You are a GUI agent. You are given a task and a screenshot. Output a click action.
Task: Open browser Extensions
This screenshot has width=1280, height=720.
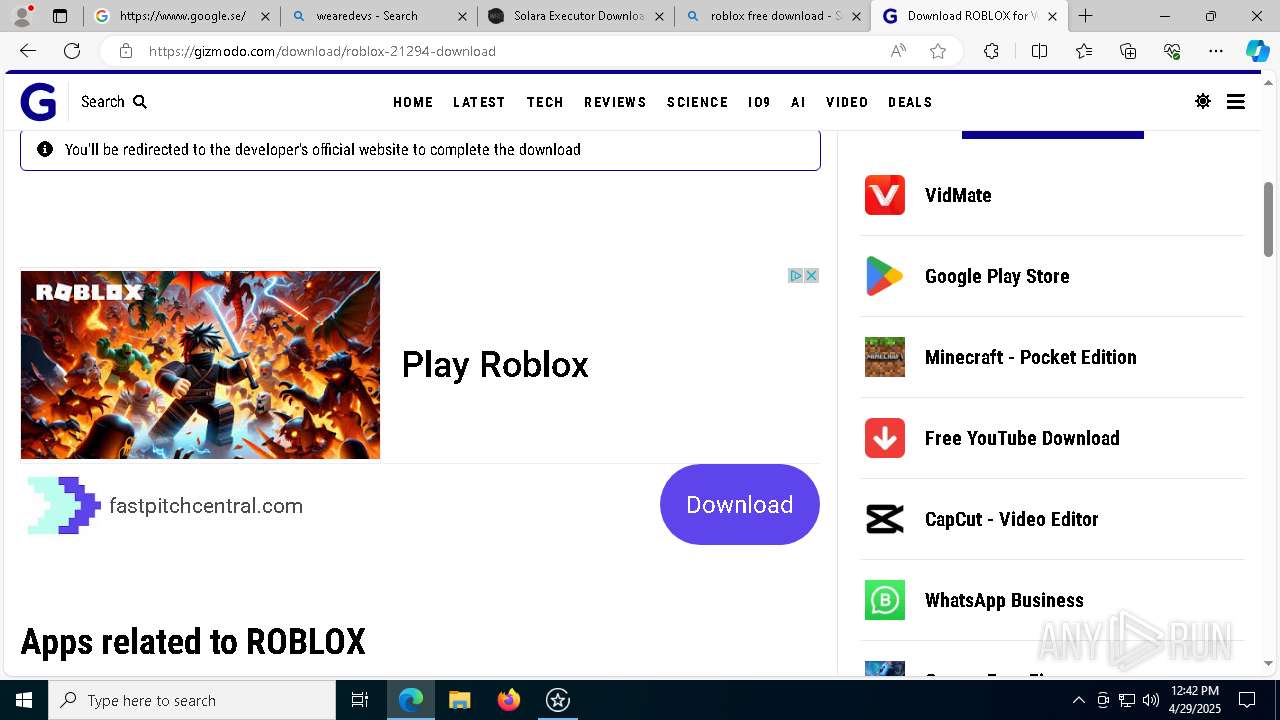click(991, 51)
